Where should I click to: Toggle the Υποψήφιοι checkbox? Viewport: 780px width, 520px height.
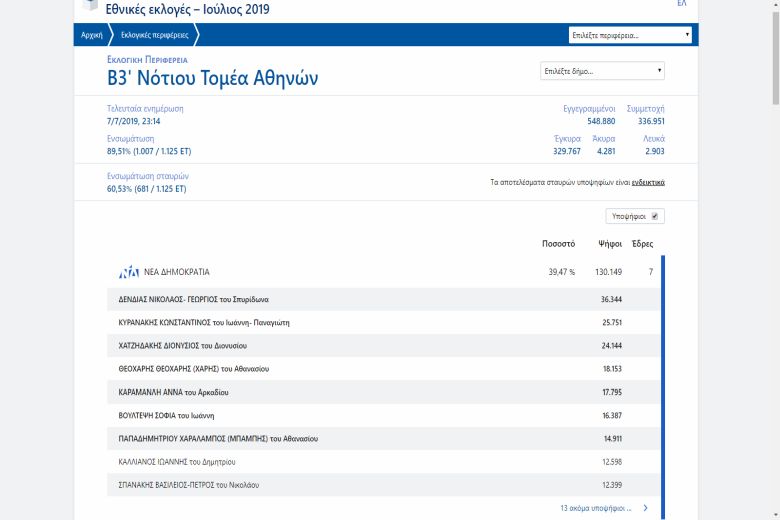(655, 216)
